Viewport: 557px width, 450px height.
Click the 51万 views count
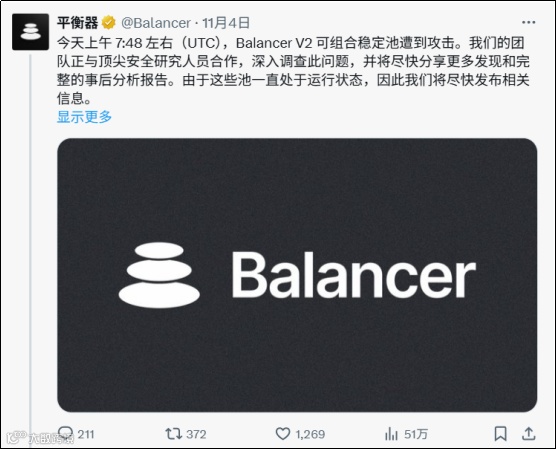416,434
